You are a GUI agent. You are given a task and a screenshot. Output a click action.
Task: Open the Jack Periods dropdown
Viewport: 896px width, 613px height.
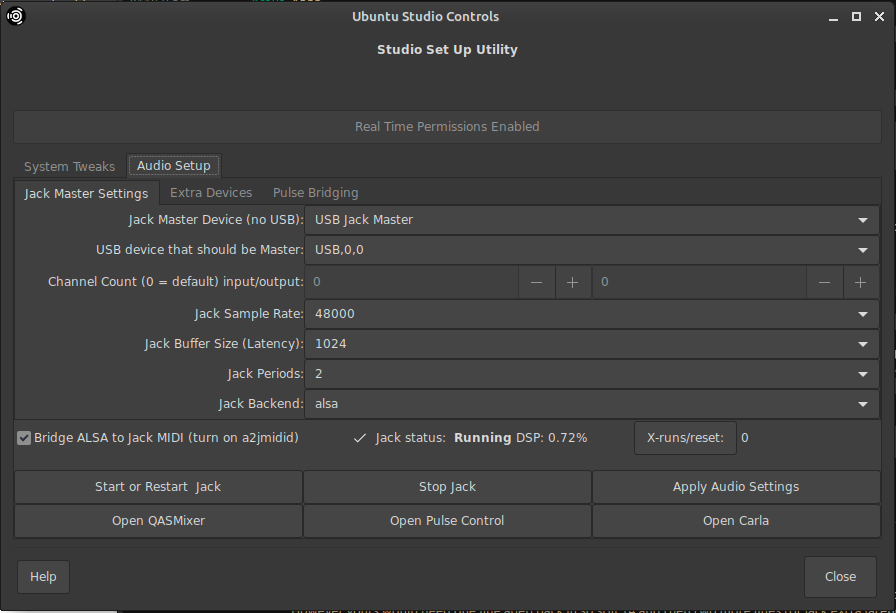pyautogui.click(x=591, y=374)
